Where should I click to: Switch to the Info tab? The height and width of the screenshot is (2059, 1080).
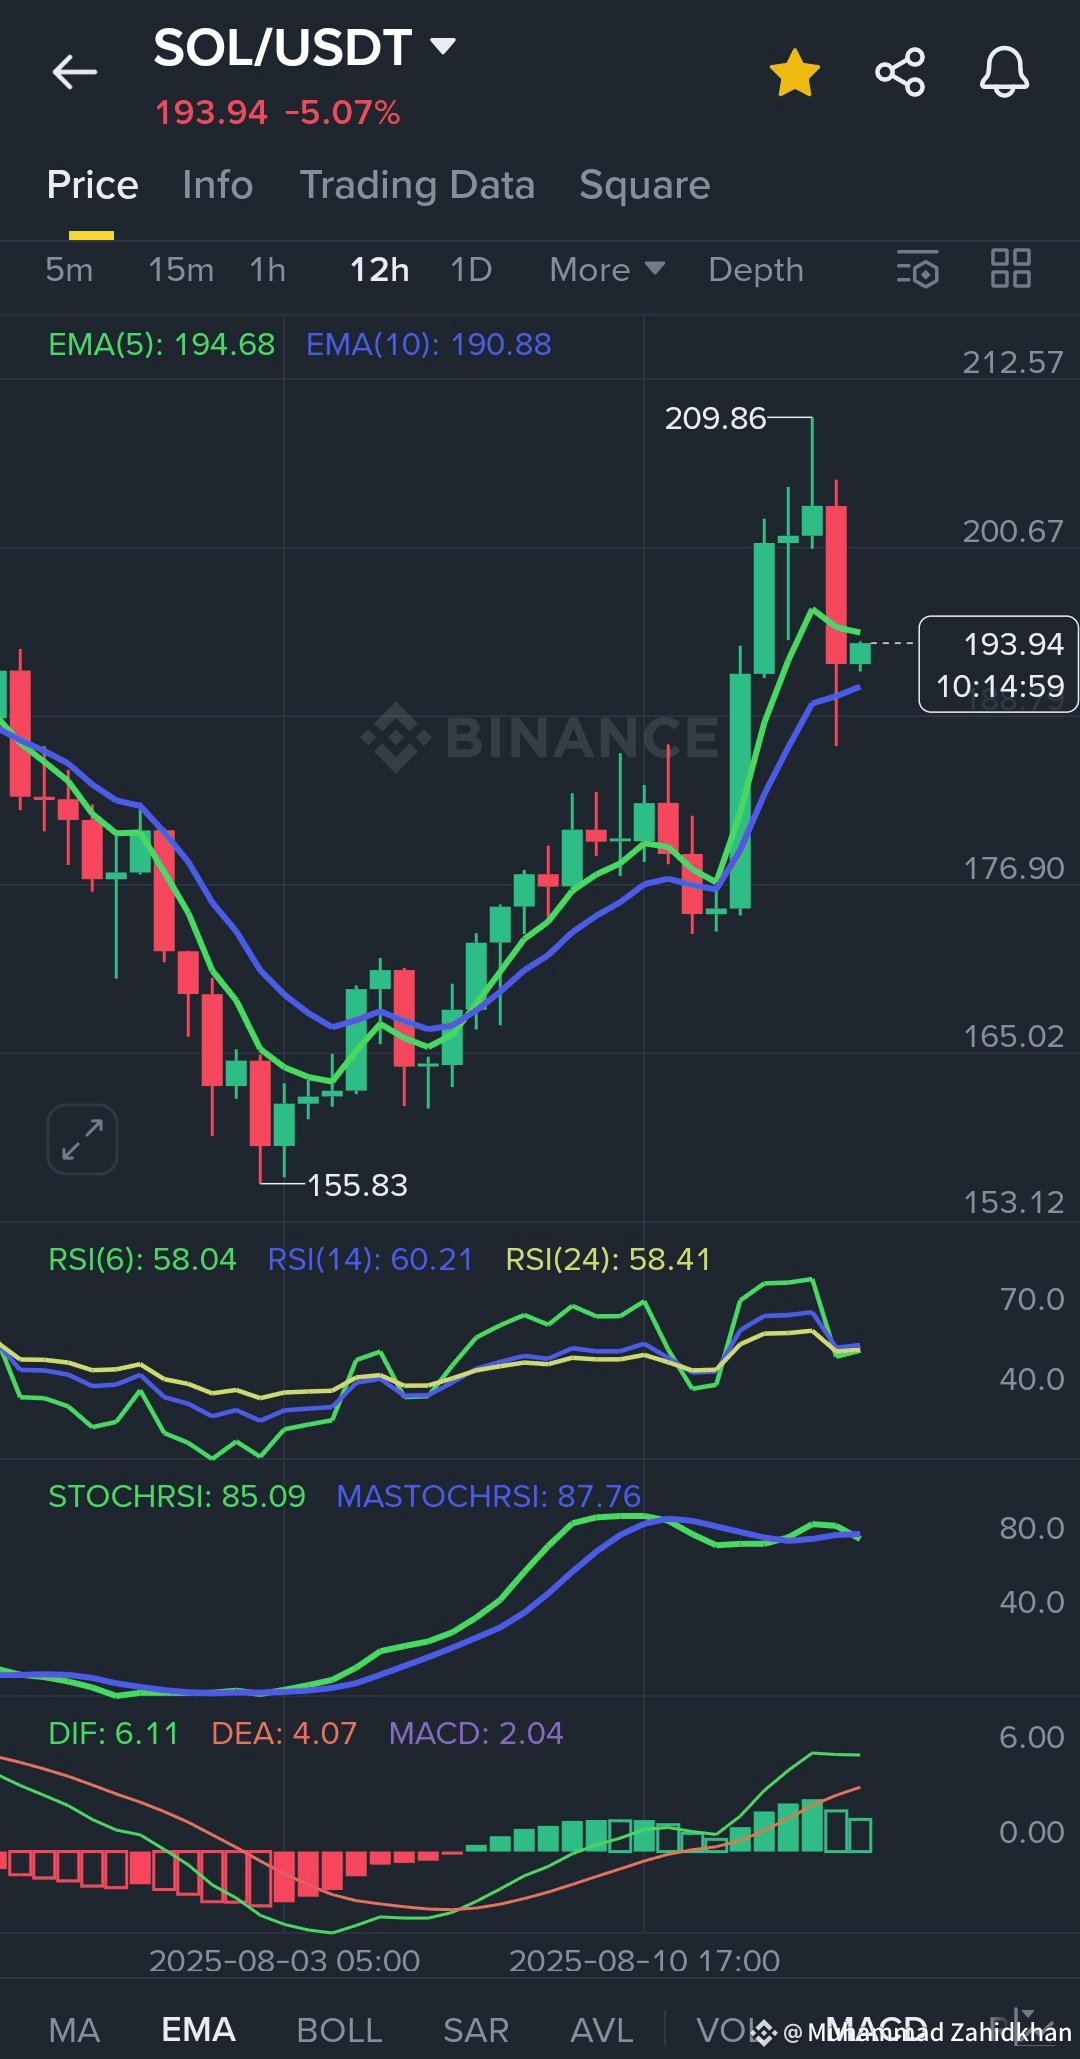click(x=218, y=185)
